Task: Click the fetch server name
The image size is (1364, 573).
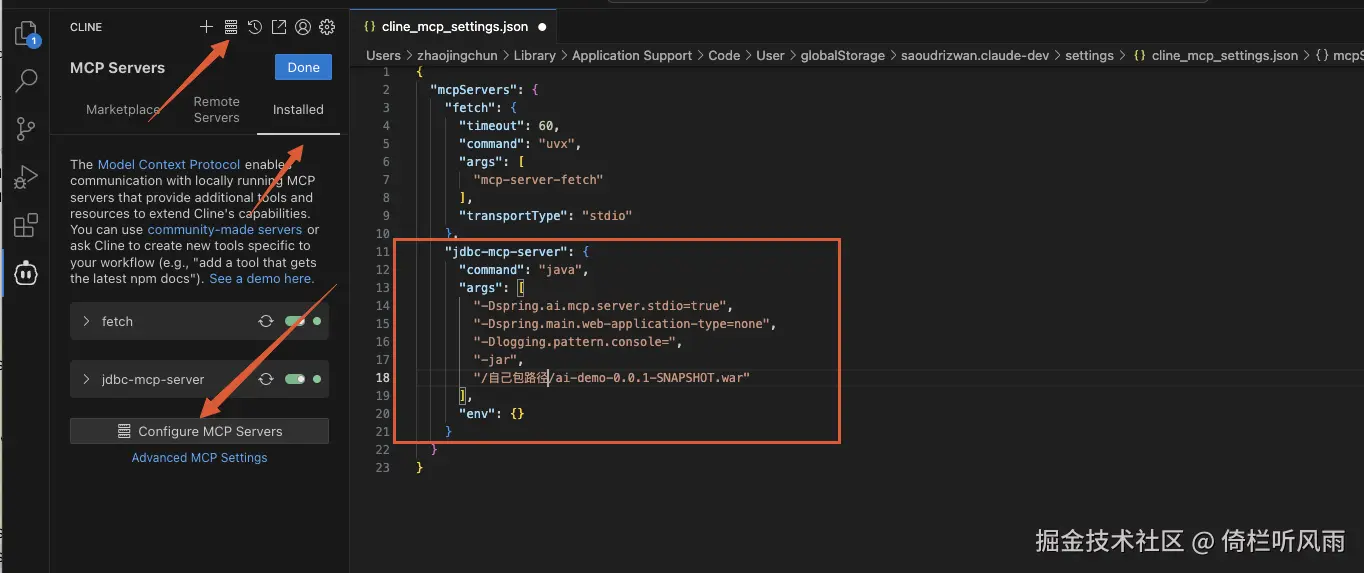Action: coord(117,321)
